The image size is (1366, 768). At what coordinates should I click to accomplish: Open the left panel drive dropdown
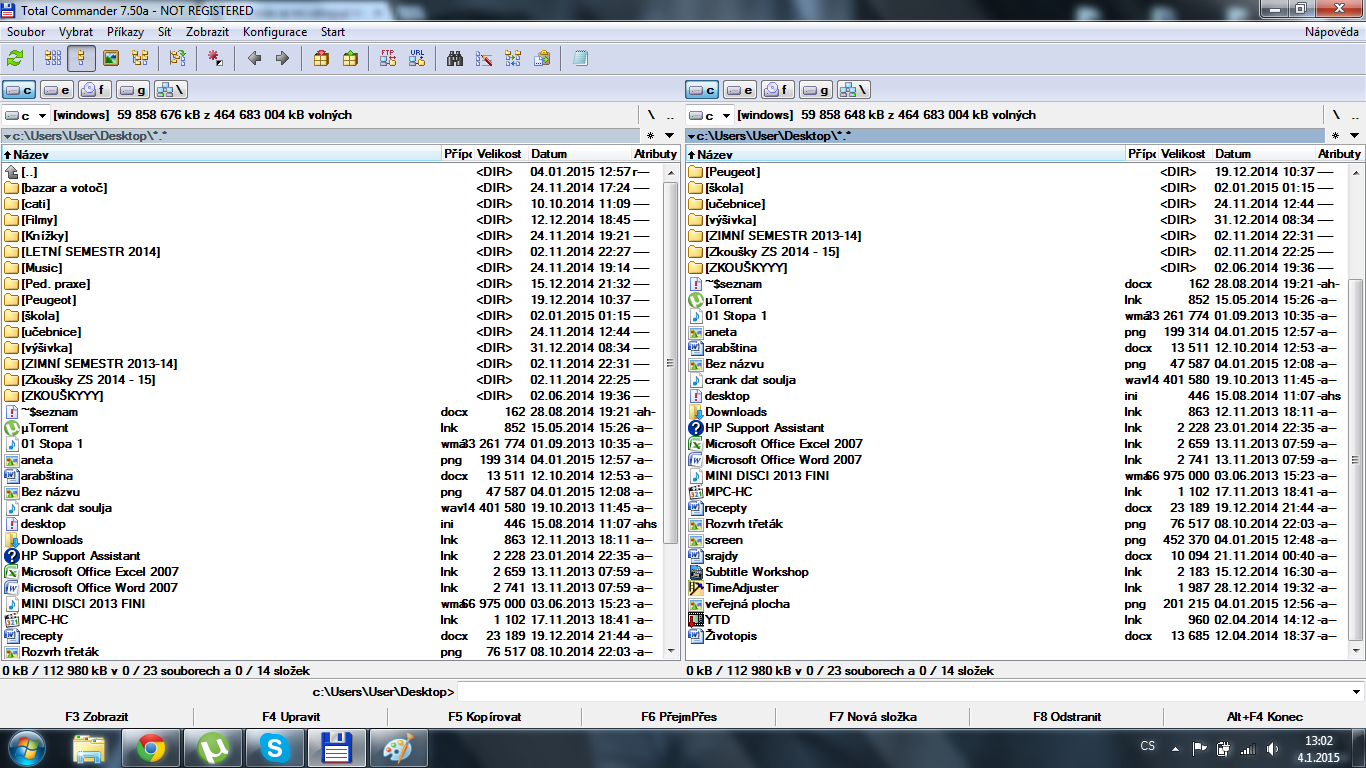click(x=26, y=115)
